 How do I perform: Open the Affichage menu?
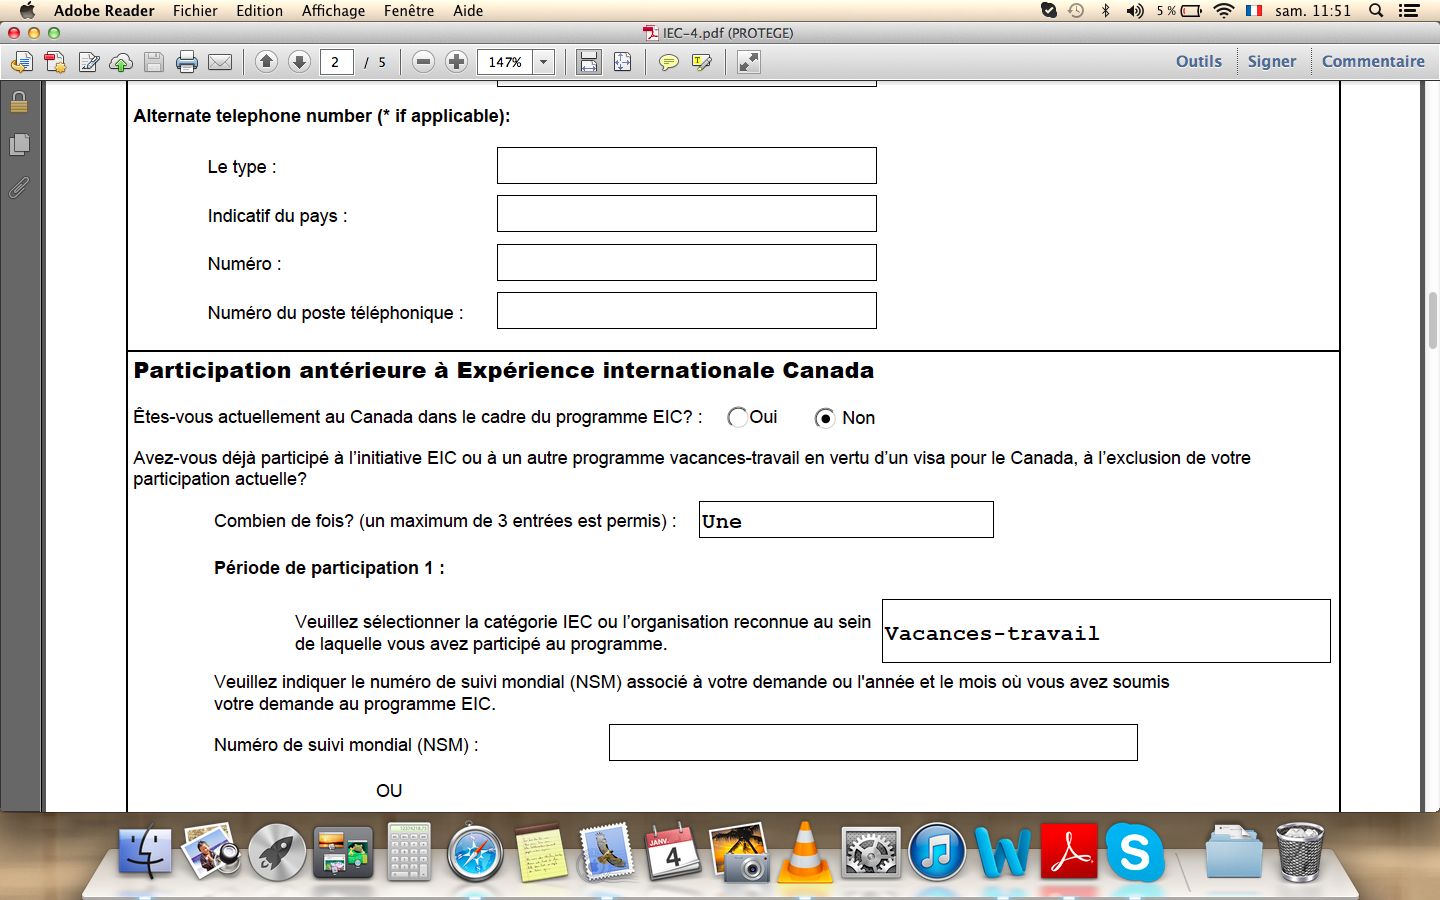click(x=333, y=11)
